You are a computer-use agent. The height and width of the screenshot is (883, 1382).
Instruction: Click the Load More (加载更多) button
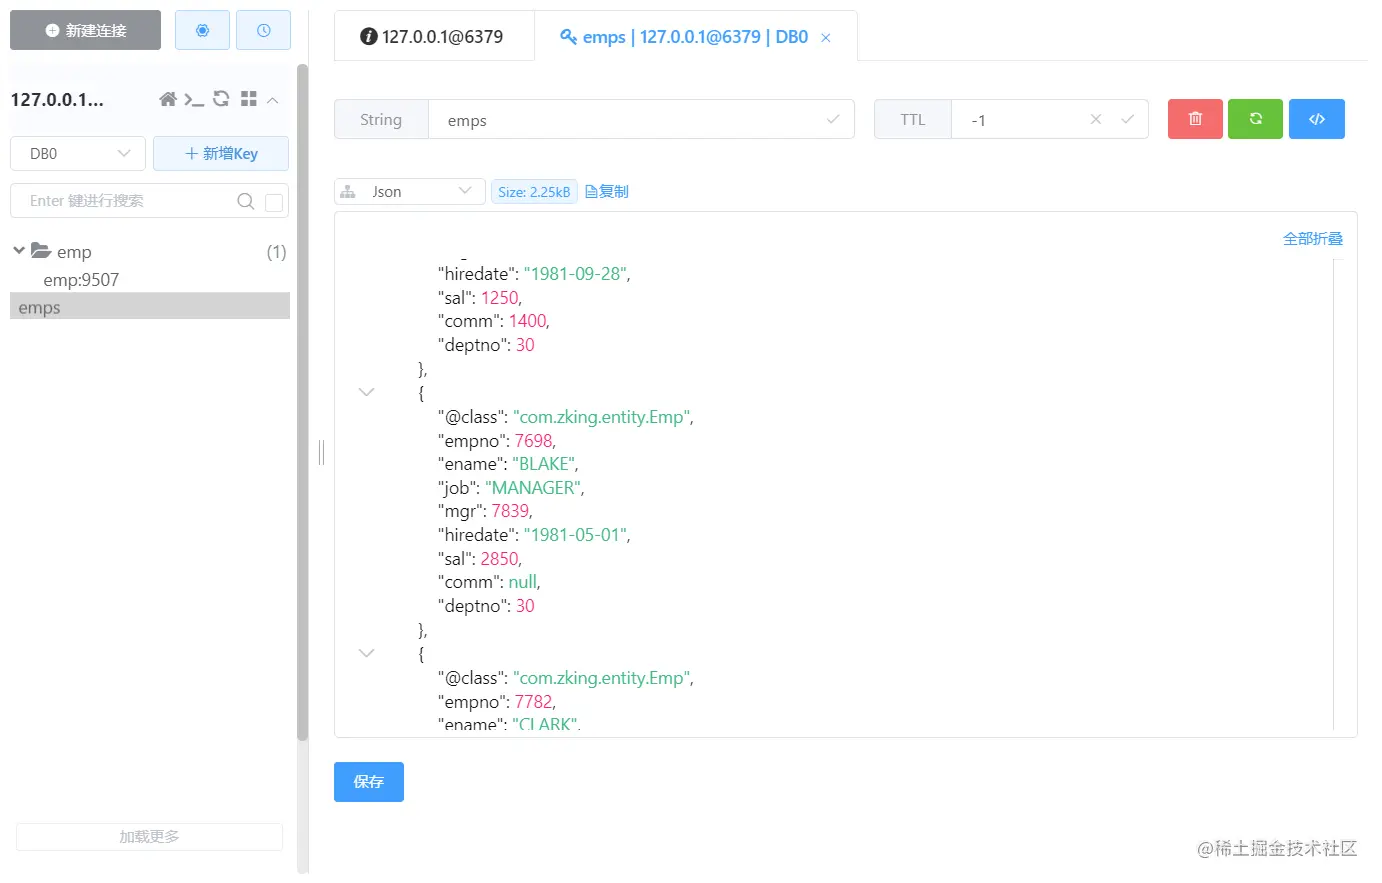tap(149, 837)
